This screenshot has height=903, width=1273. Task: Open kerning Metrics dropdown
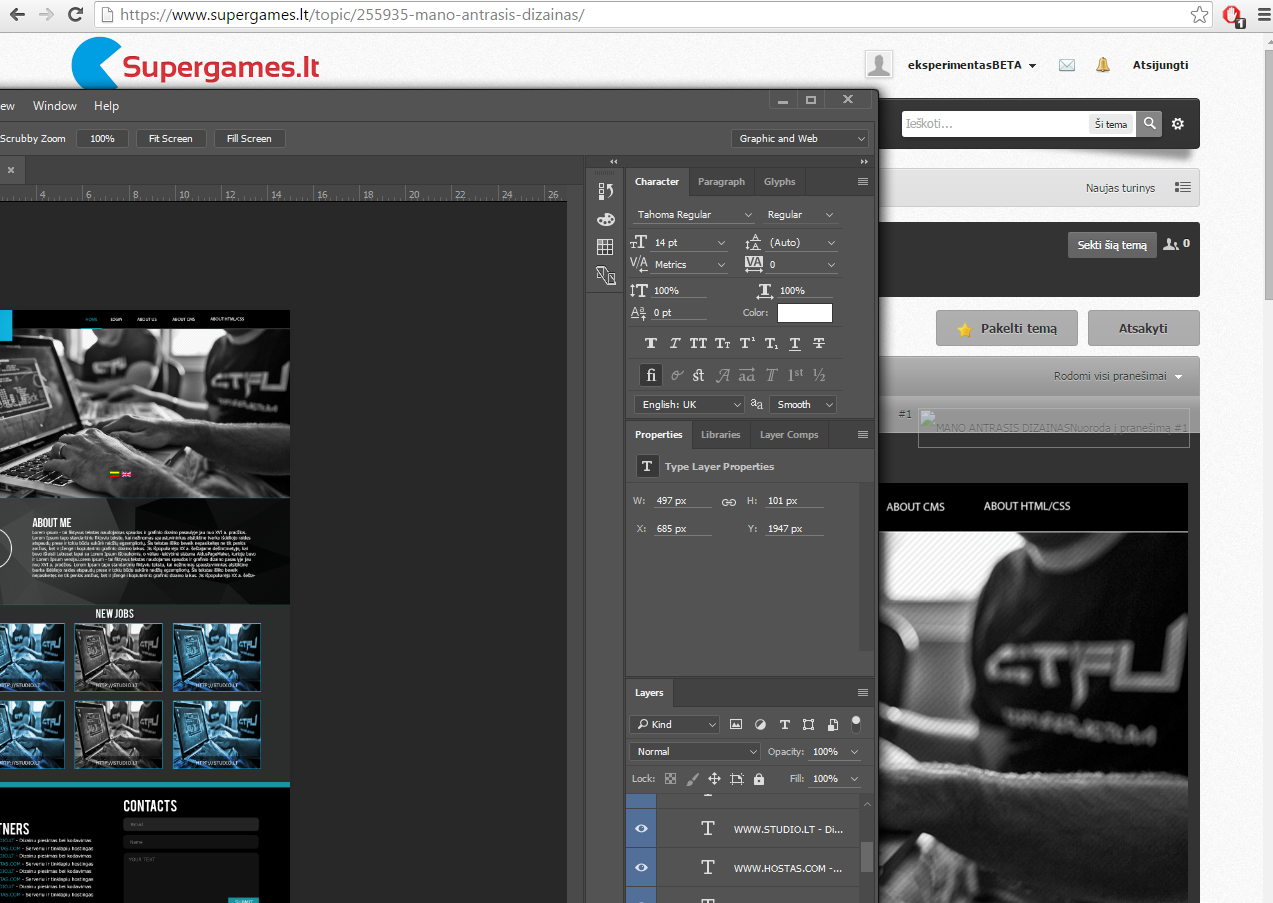pyautogui.click(x=690, y=265)
